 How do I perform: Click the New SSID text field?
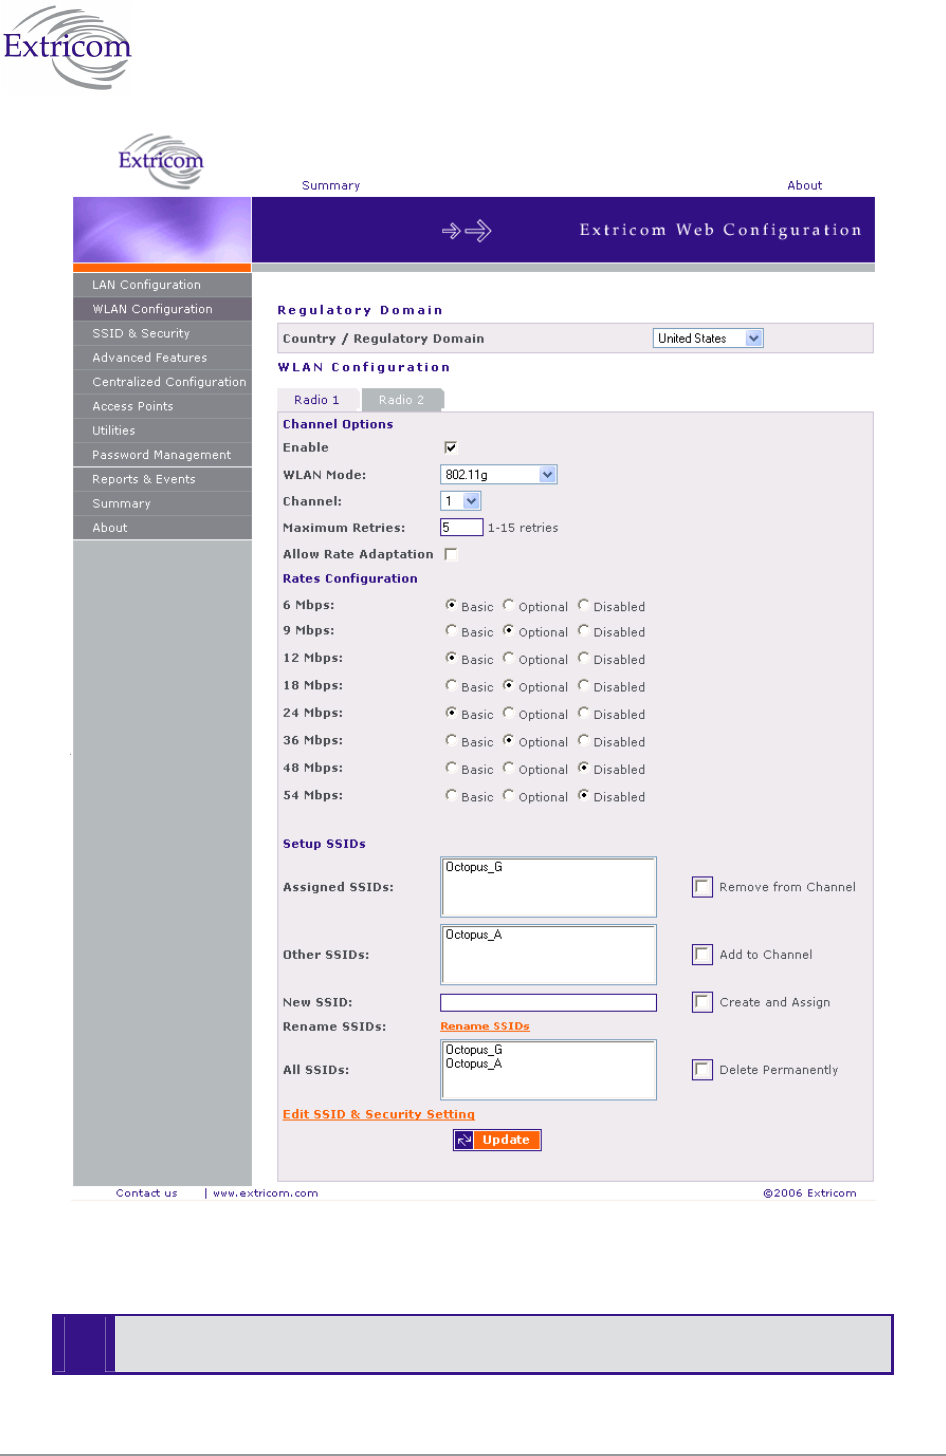(x=549, y=1002)
